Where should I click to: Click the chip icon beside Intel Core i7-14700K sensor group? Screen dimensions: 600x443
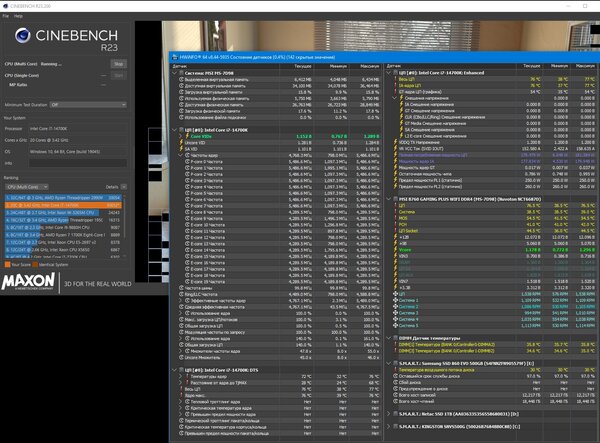(181, 130)
